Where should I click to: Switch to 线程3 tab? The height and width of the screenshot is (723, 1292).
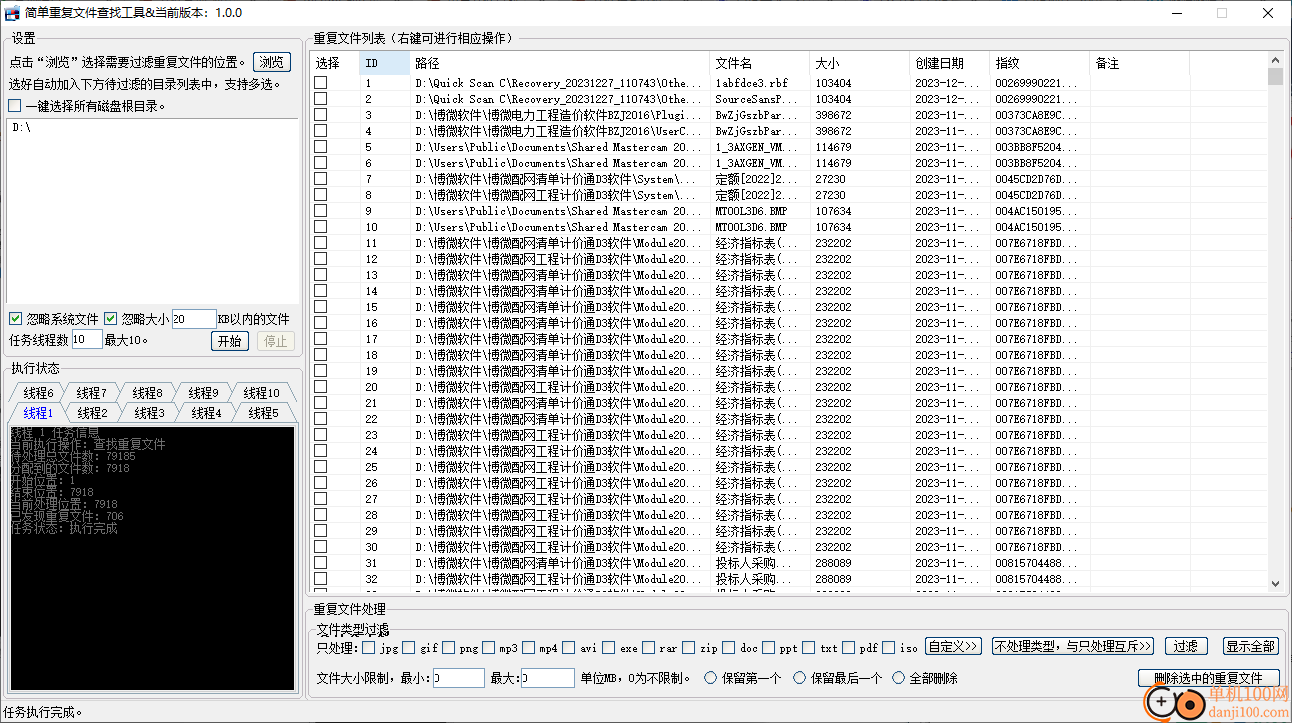click(149, 413)
